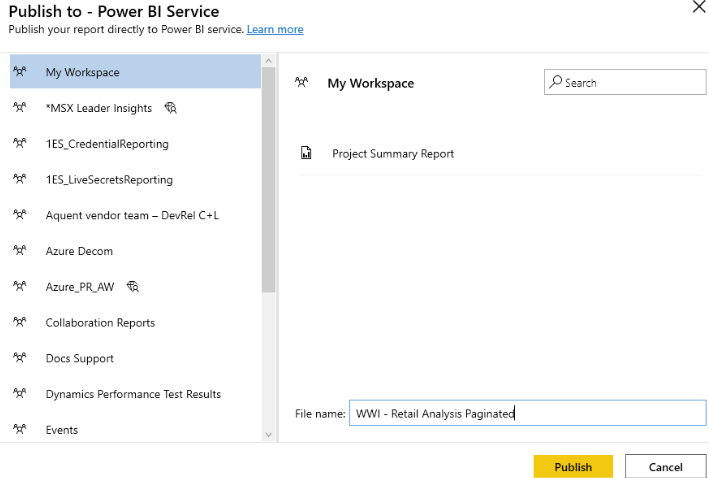Open the Project Summary Report item
This screenshot has height=478, width=709.
click(x=501, y=153)
